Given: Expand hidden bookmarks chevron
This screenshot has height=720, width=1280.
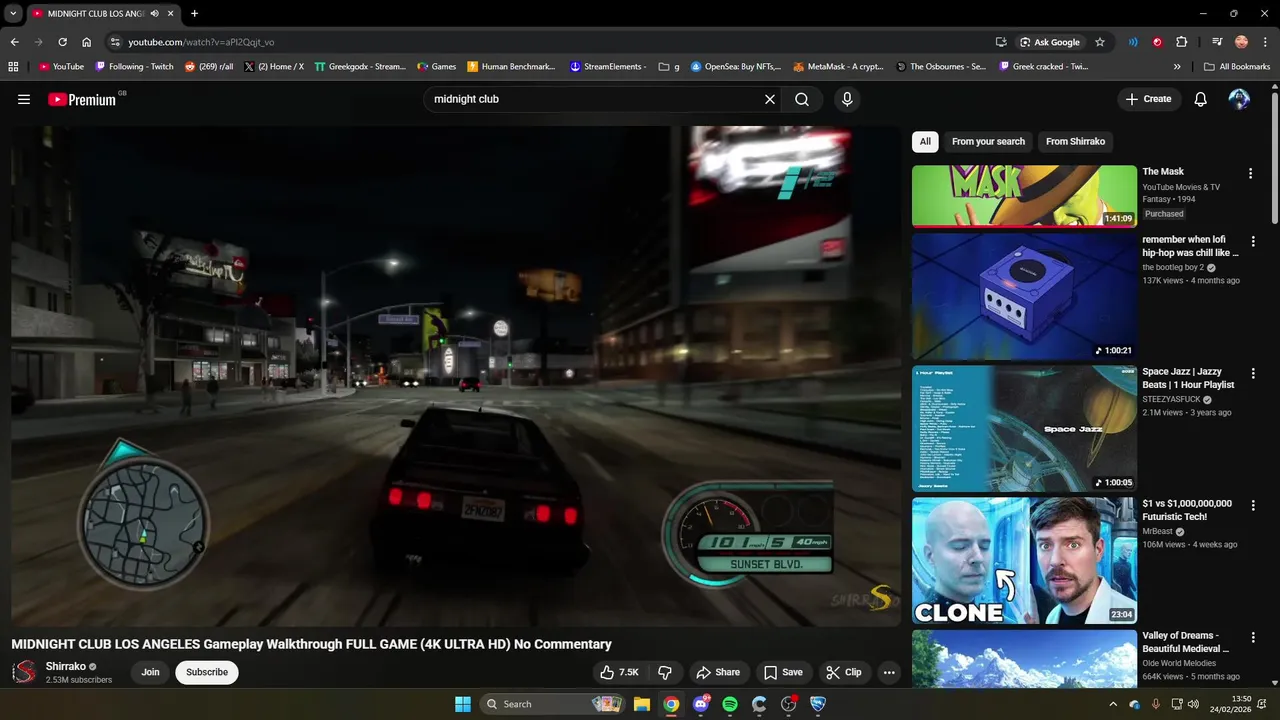Looking at the screenshot, I should click(x=1177, y=67).
